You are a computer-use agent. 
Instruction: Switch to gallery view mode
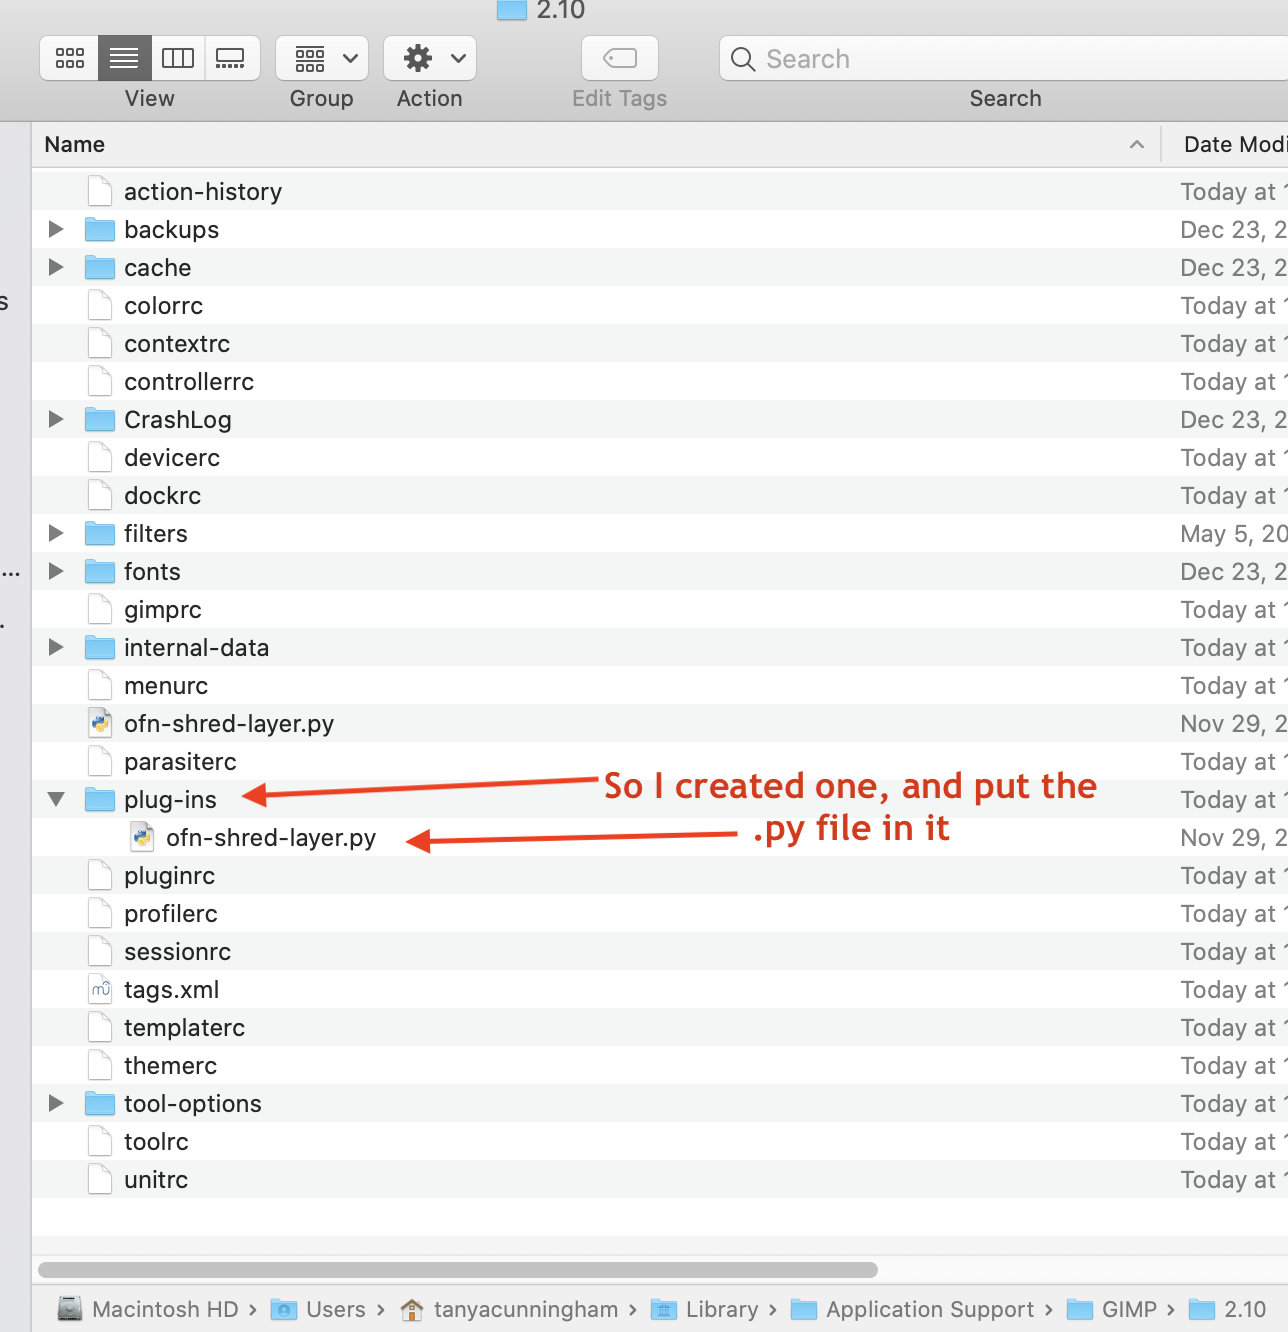(x=232, y=58)
